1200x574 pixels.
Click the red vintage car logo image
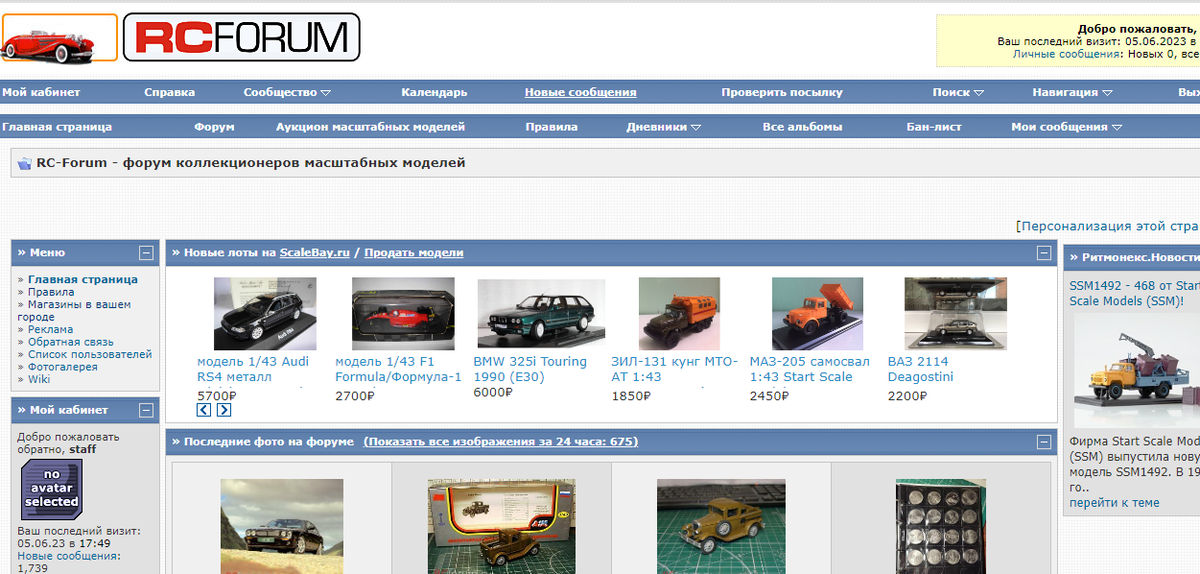click(59, 37)
